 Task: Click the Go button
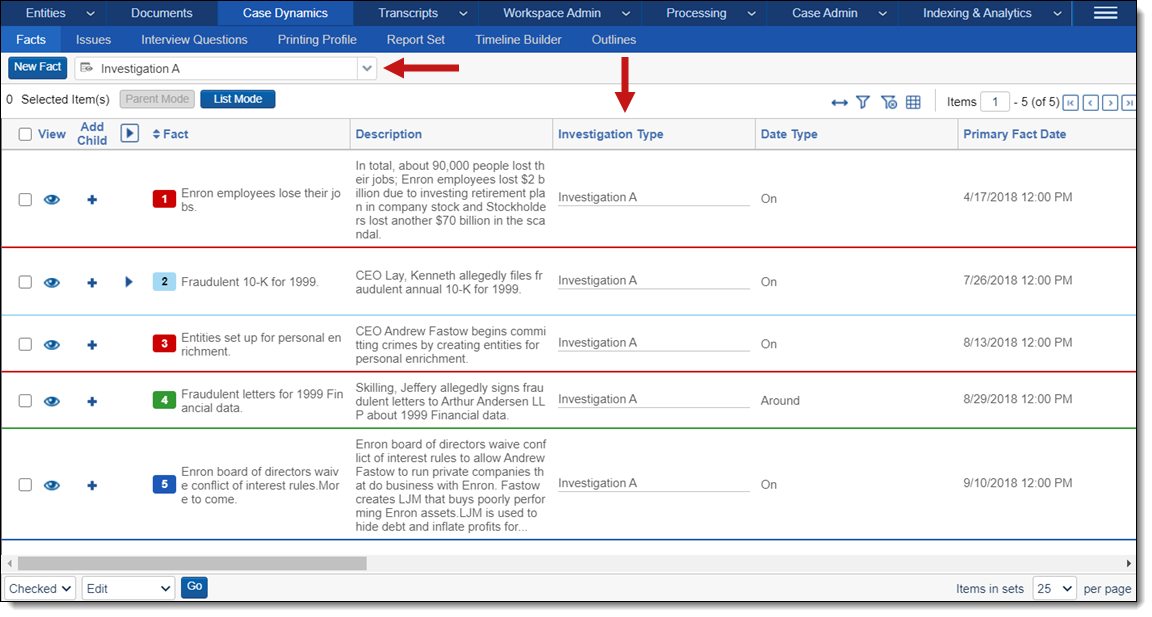pos(194,587)
